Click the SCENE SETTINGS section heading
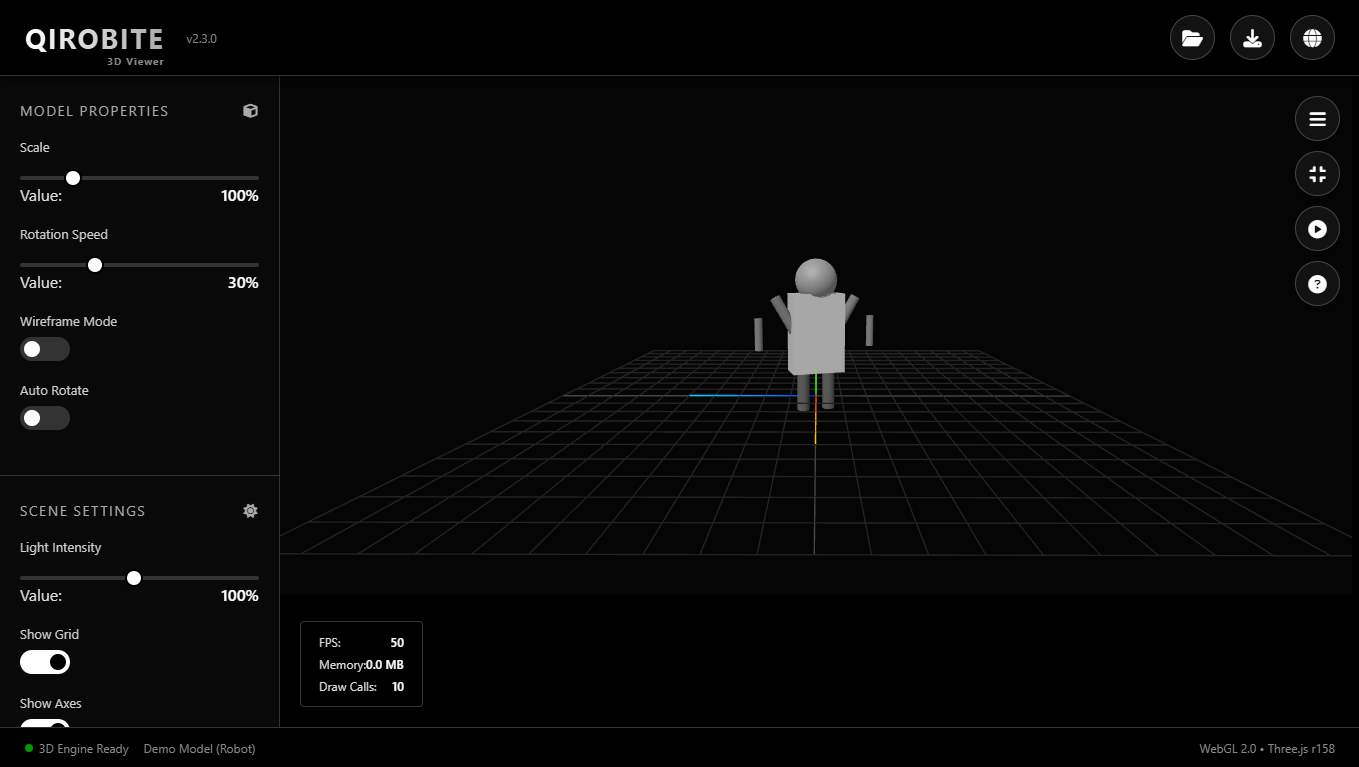1359x767 pixels. point(83,511)
